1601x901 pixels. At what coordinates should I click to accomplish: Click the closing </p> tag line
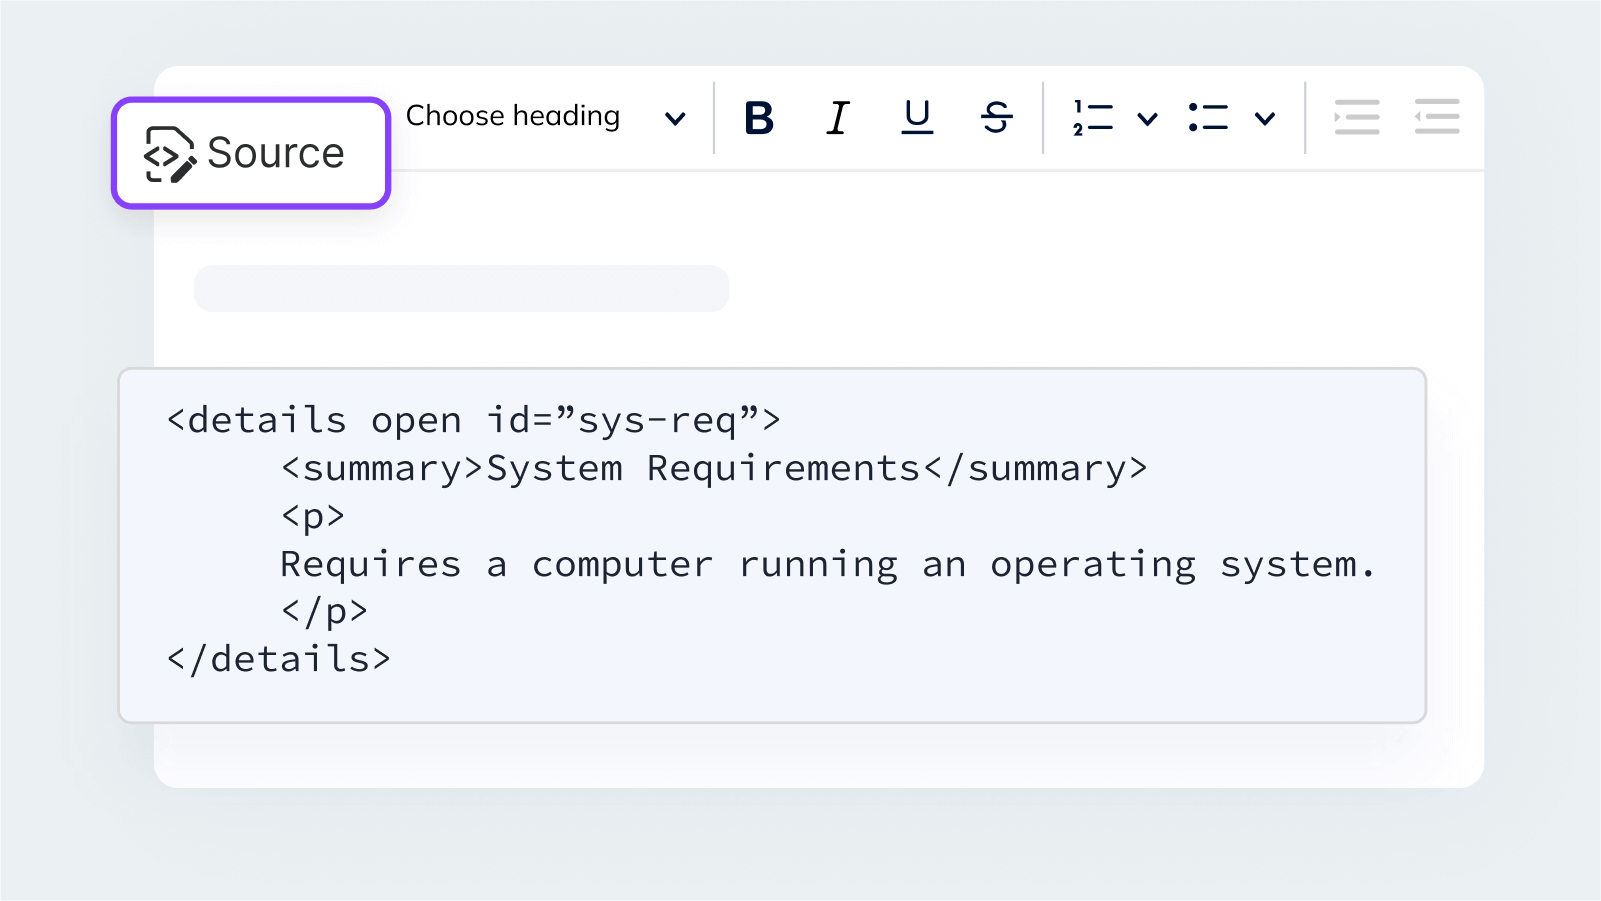(x=324, y=611)
